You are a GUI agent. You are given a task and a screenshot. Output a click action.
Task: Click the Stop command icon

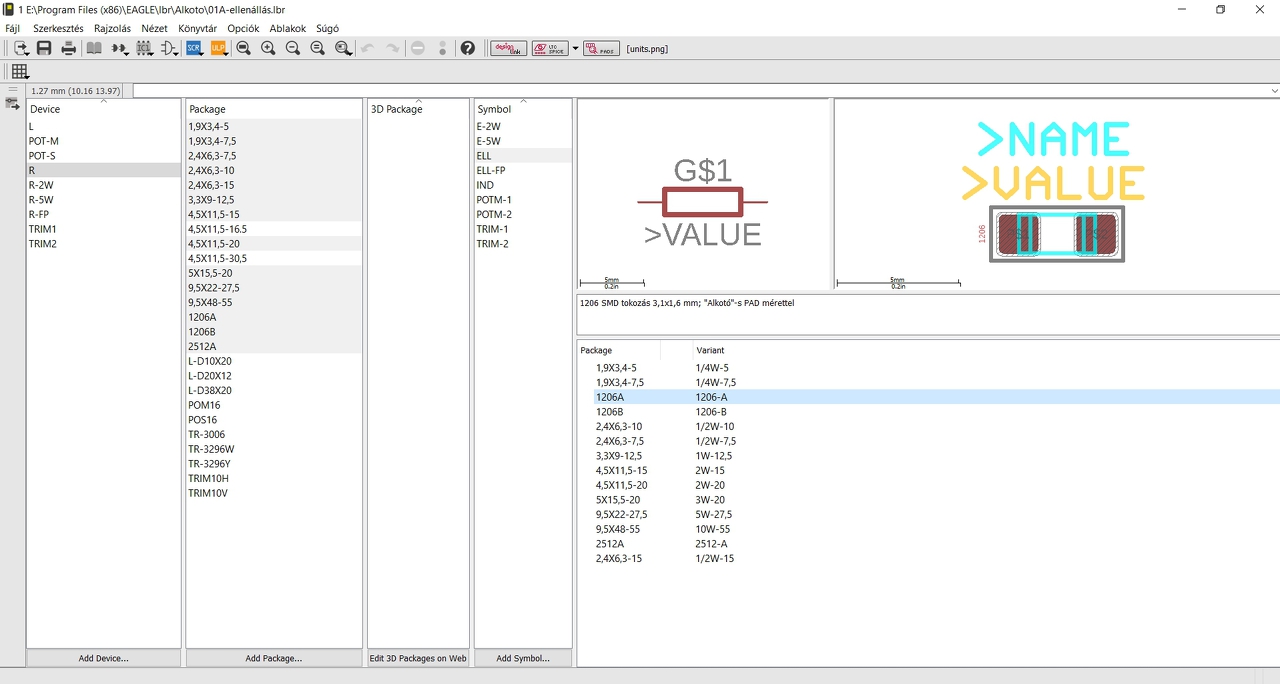point(418,48)
